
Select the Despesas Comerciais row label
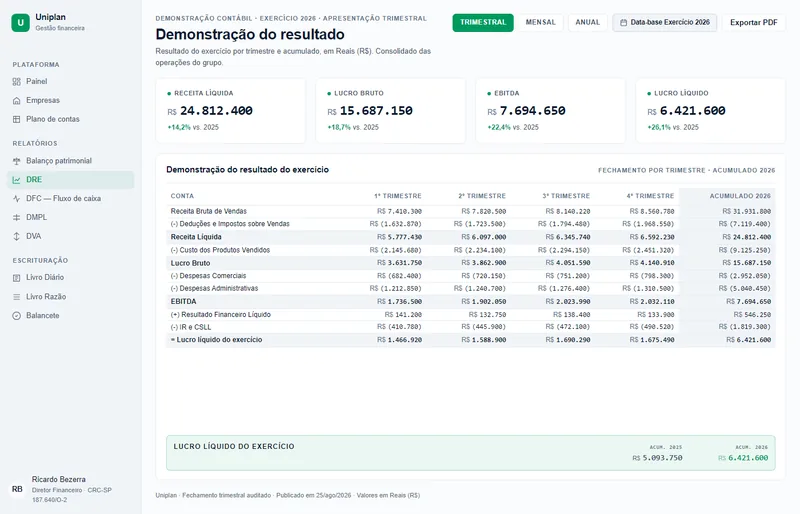click(208, 276)
